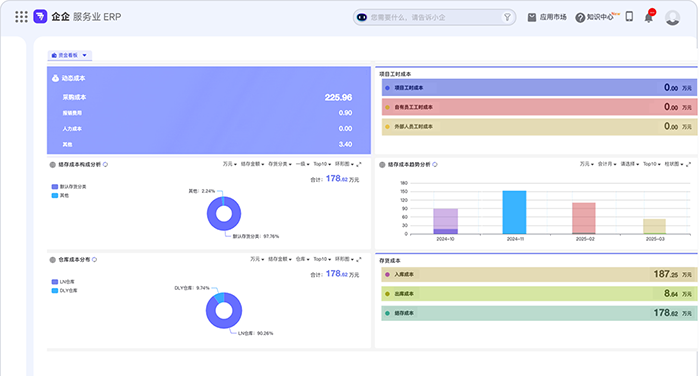Expand 结存成本构成分析 chart to fullscreen
Screen dimensions: 700x376
coord(358,164)
